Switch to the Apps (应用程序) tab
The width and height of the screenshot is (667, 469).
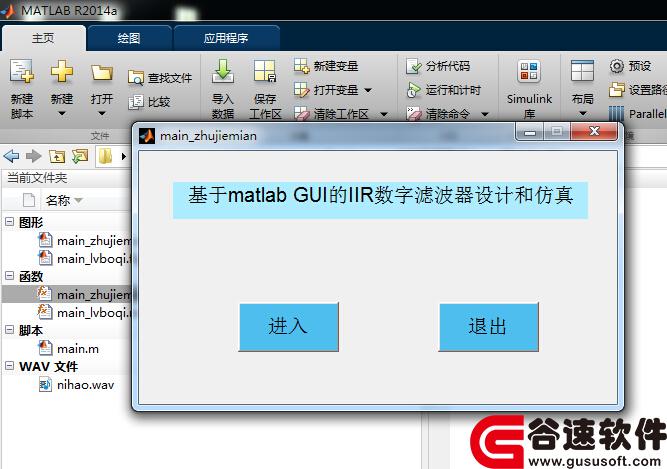(x=226, y=38)
